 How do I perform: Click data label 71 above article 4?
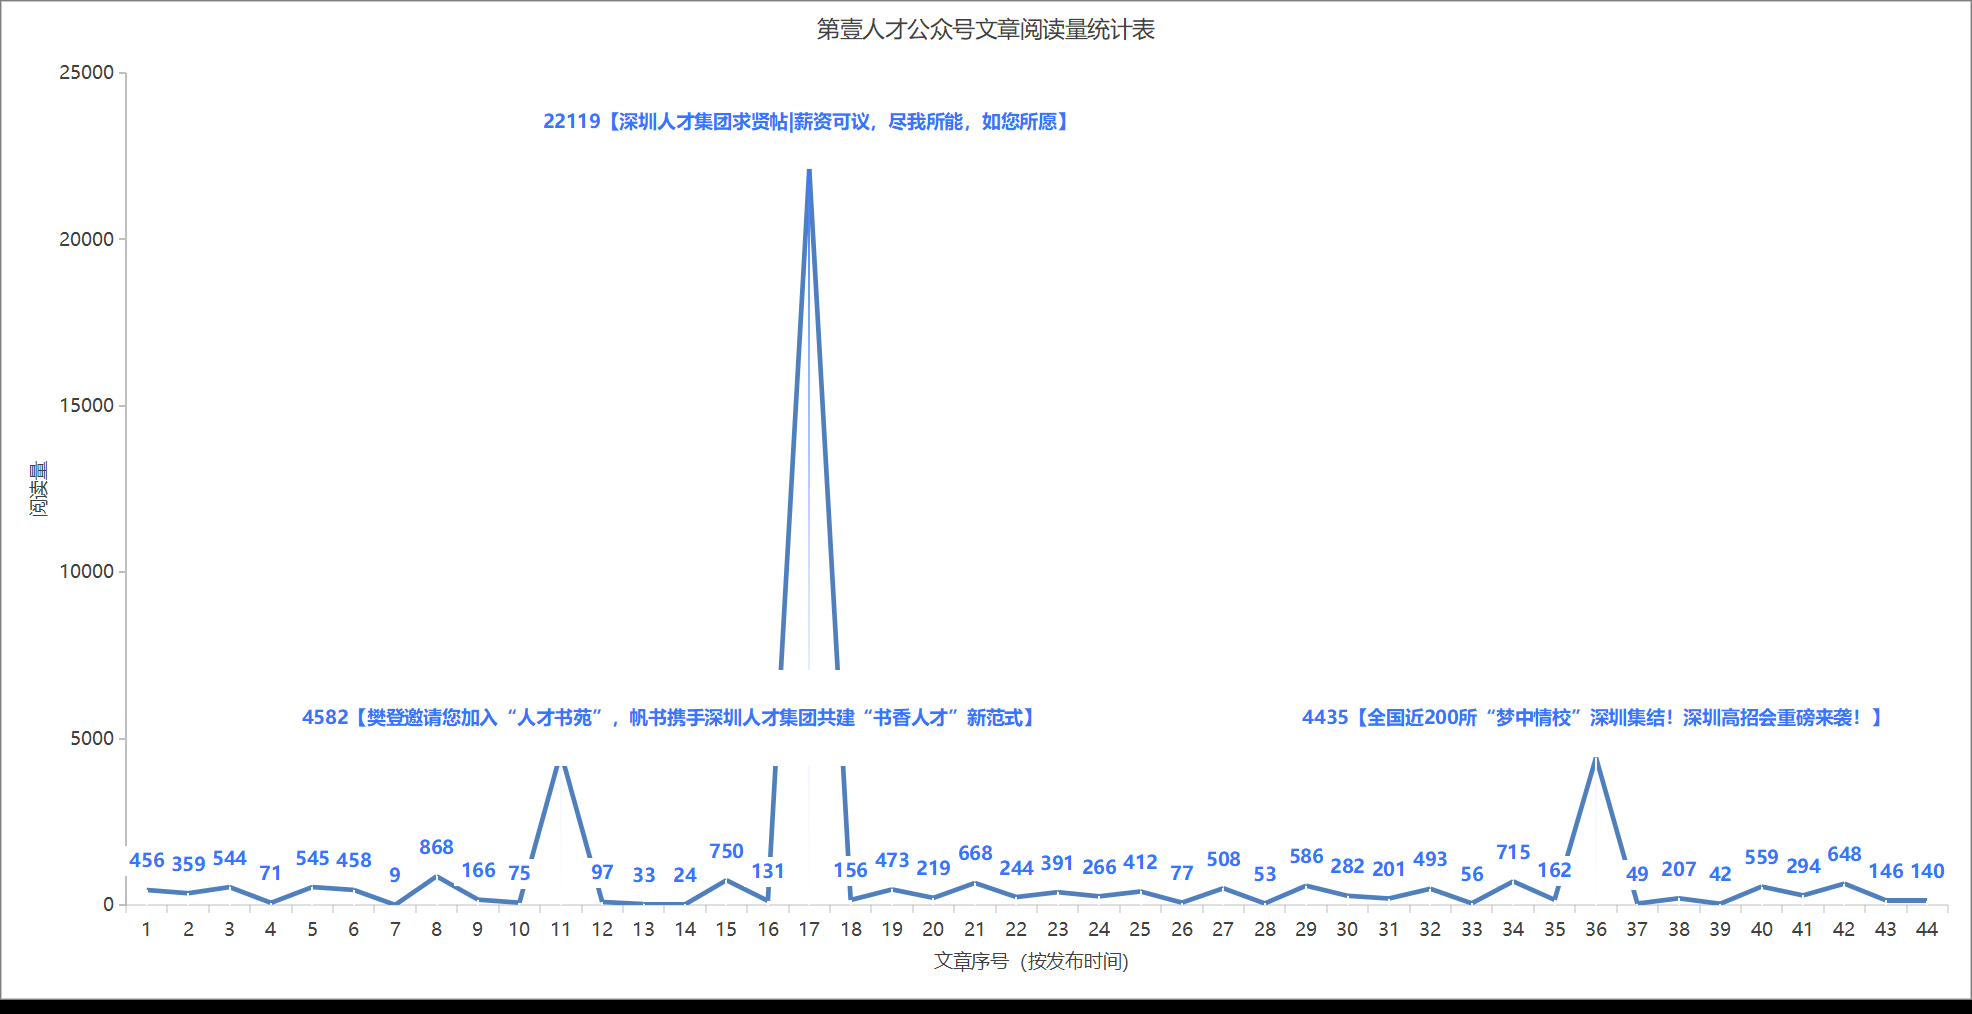271,873
